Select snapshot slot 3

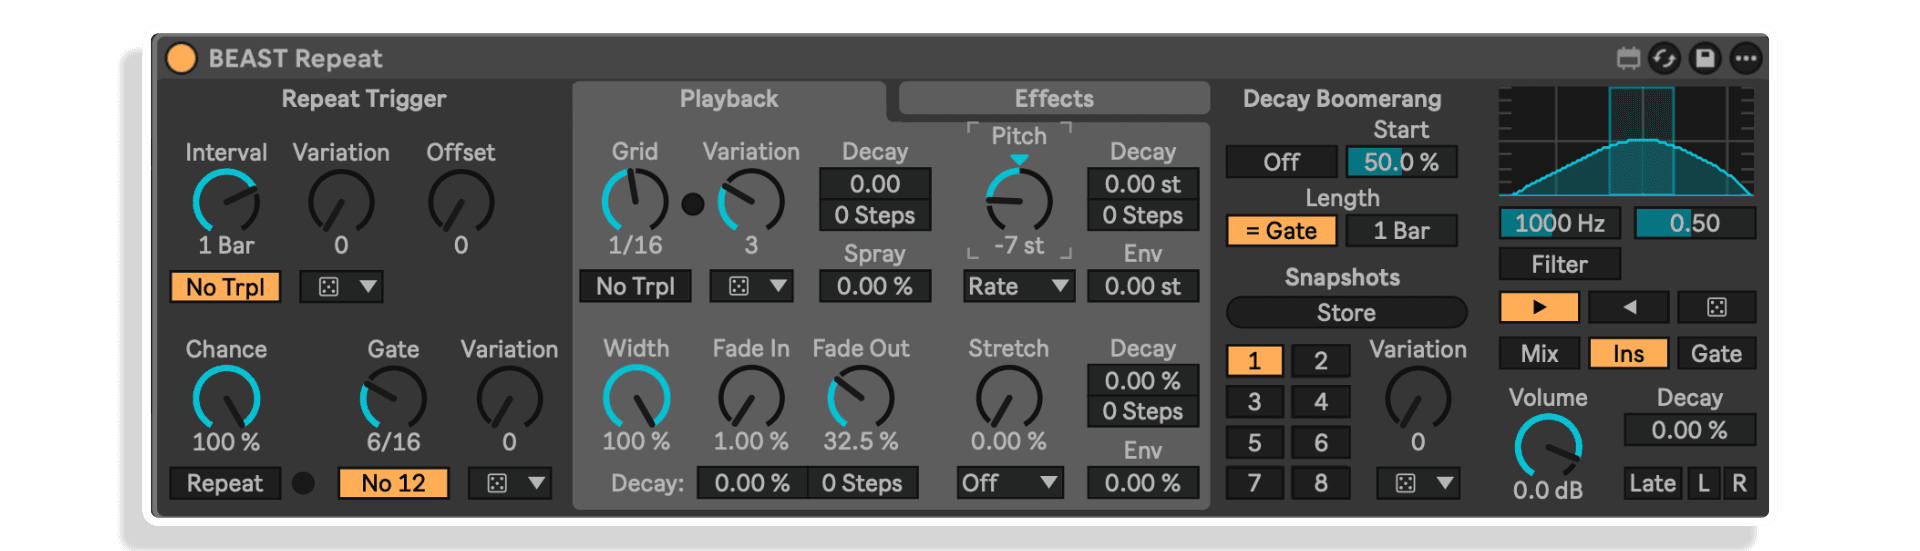1254,402
